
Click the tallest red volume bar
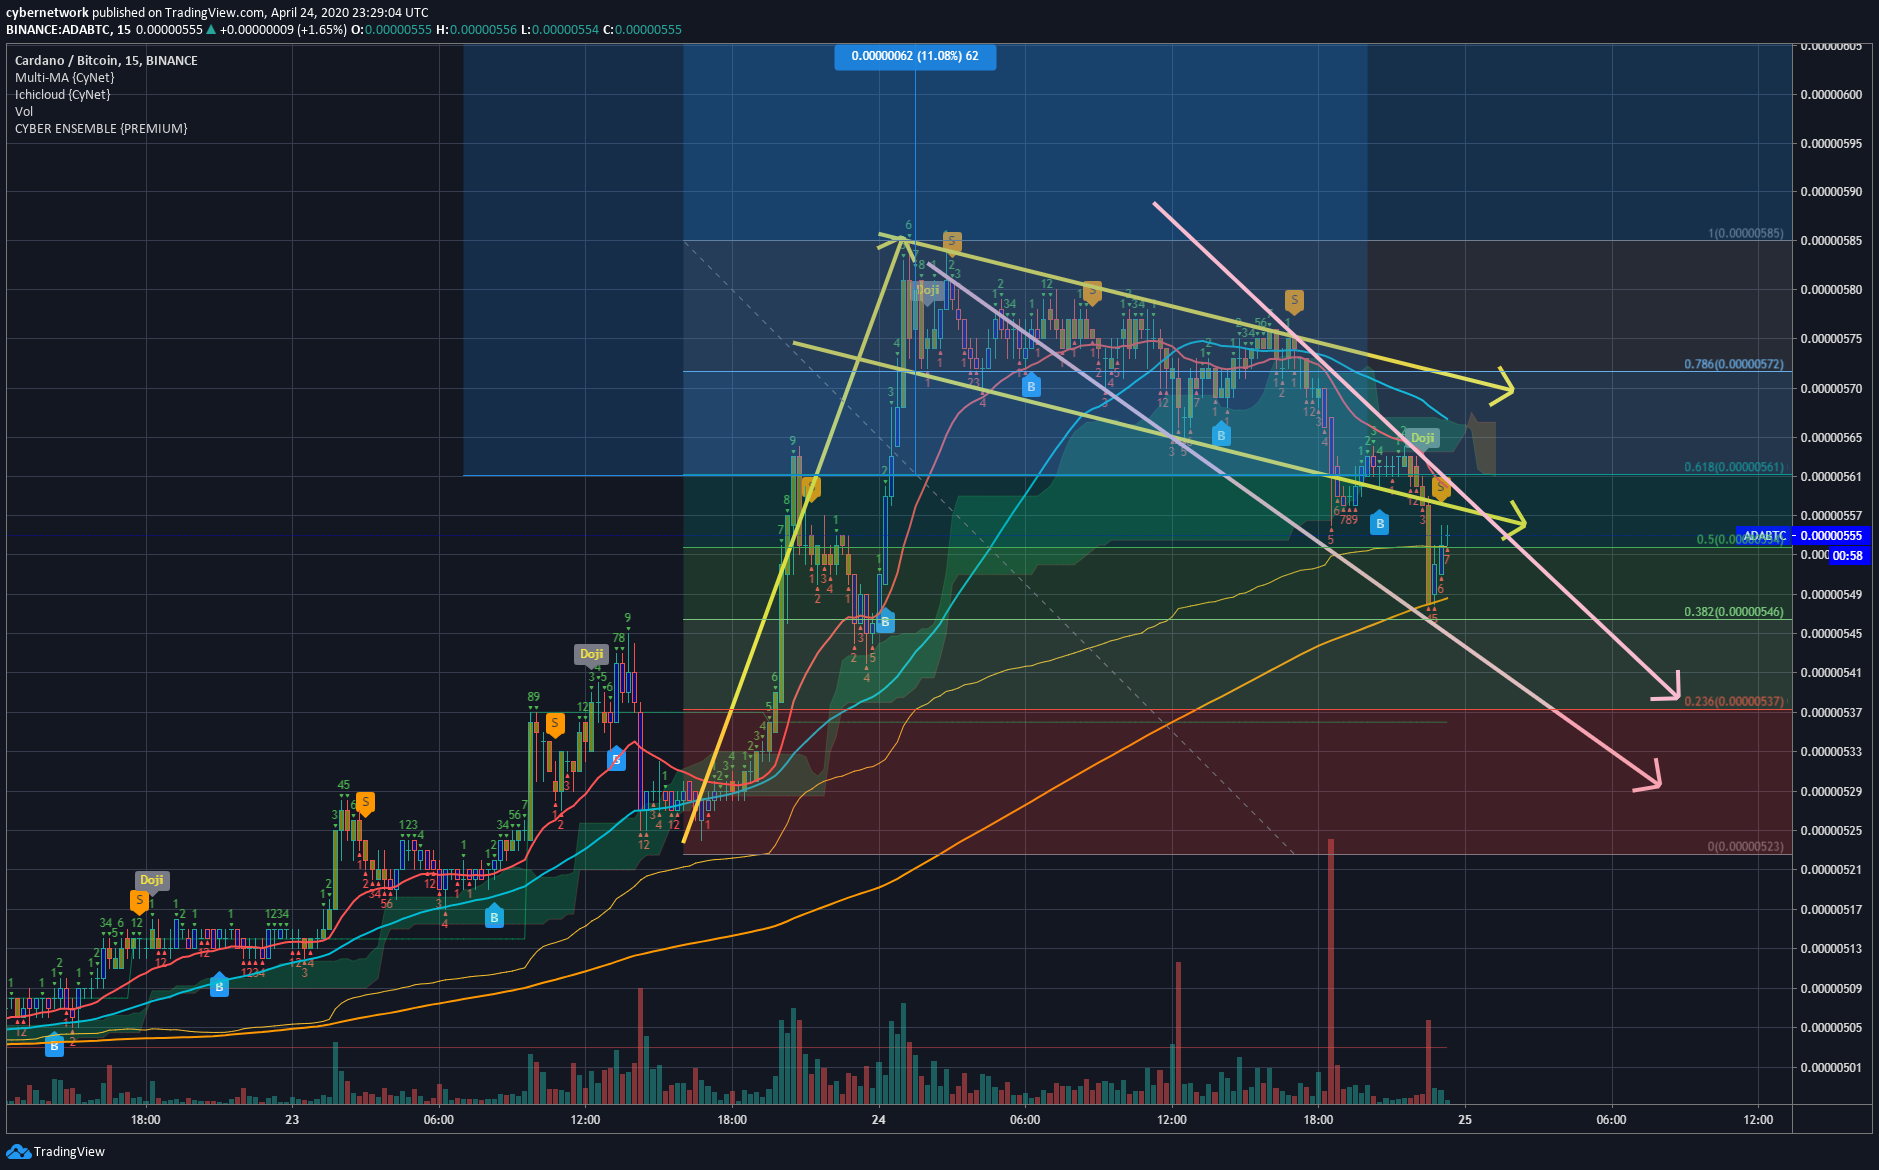click(x=1331, y=971)
